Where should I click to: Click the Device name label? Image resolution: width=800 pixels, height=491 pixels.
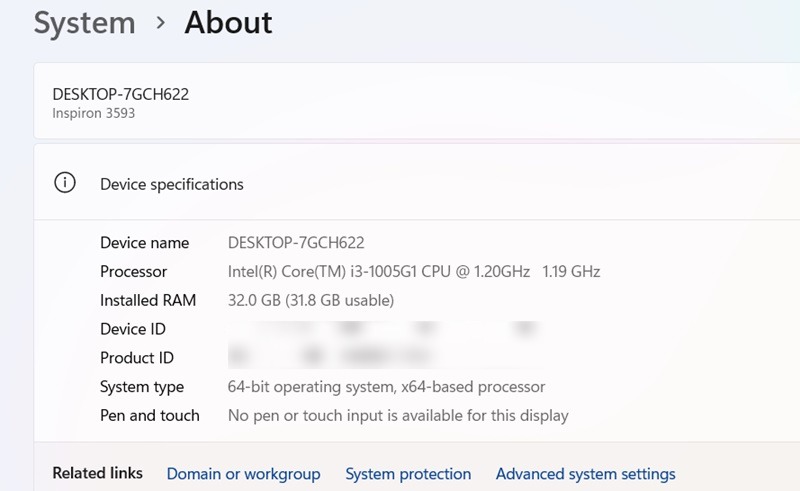(x=145, y=242)
